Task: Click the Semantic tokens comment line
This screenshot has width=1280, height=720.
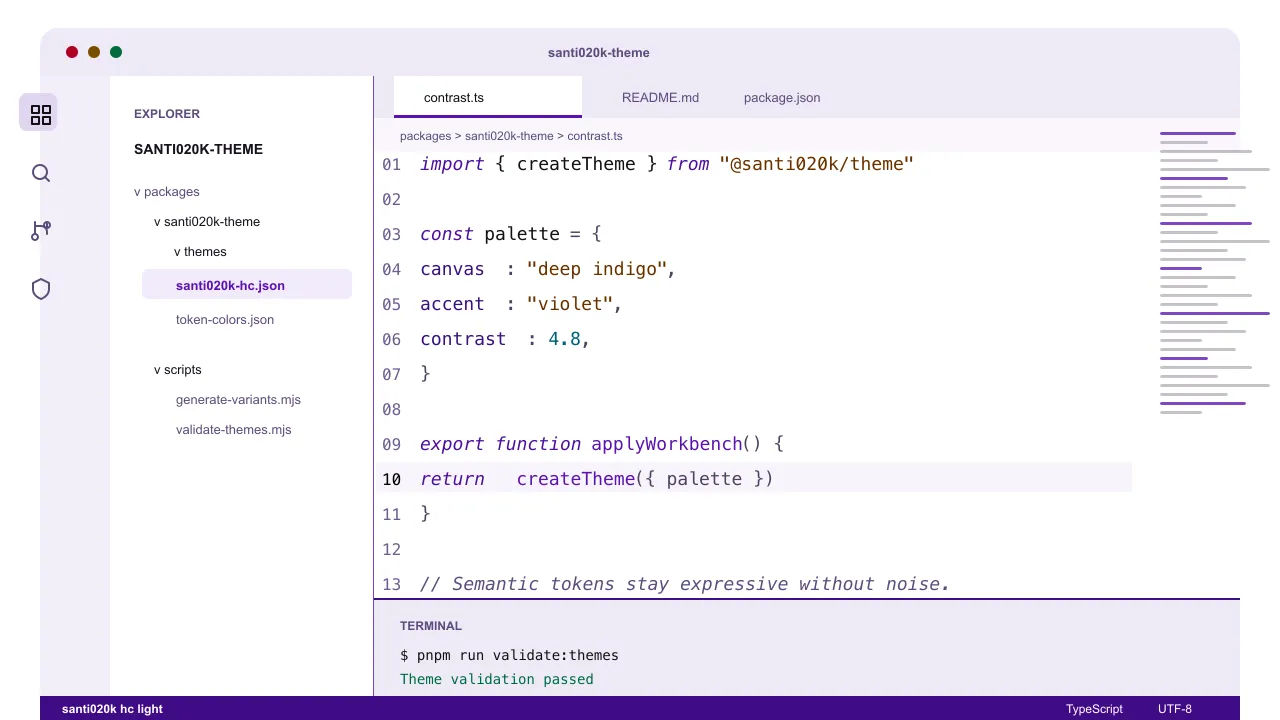Action: click(x=685, y=584)
